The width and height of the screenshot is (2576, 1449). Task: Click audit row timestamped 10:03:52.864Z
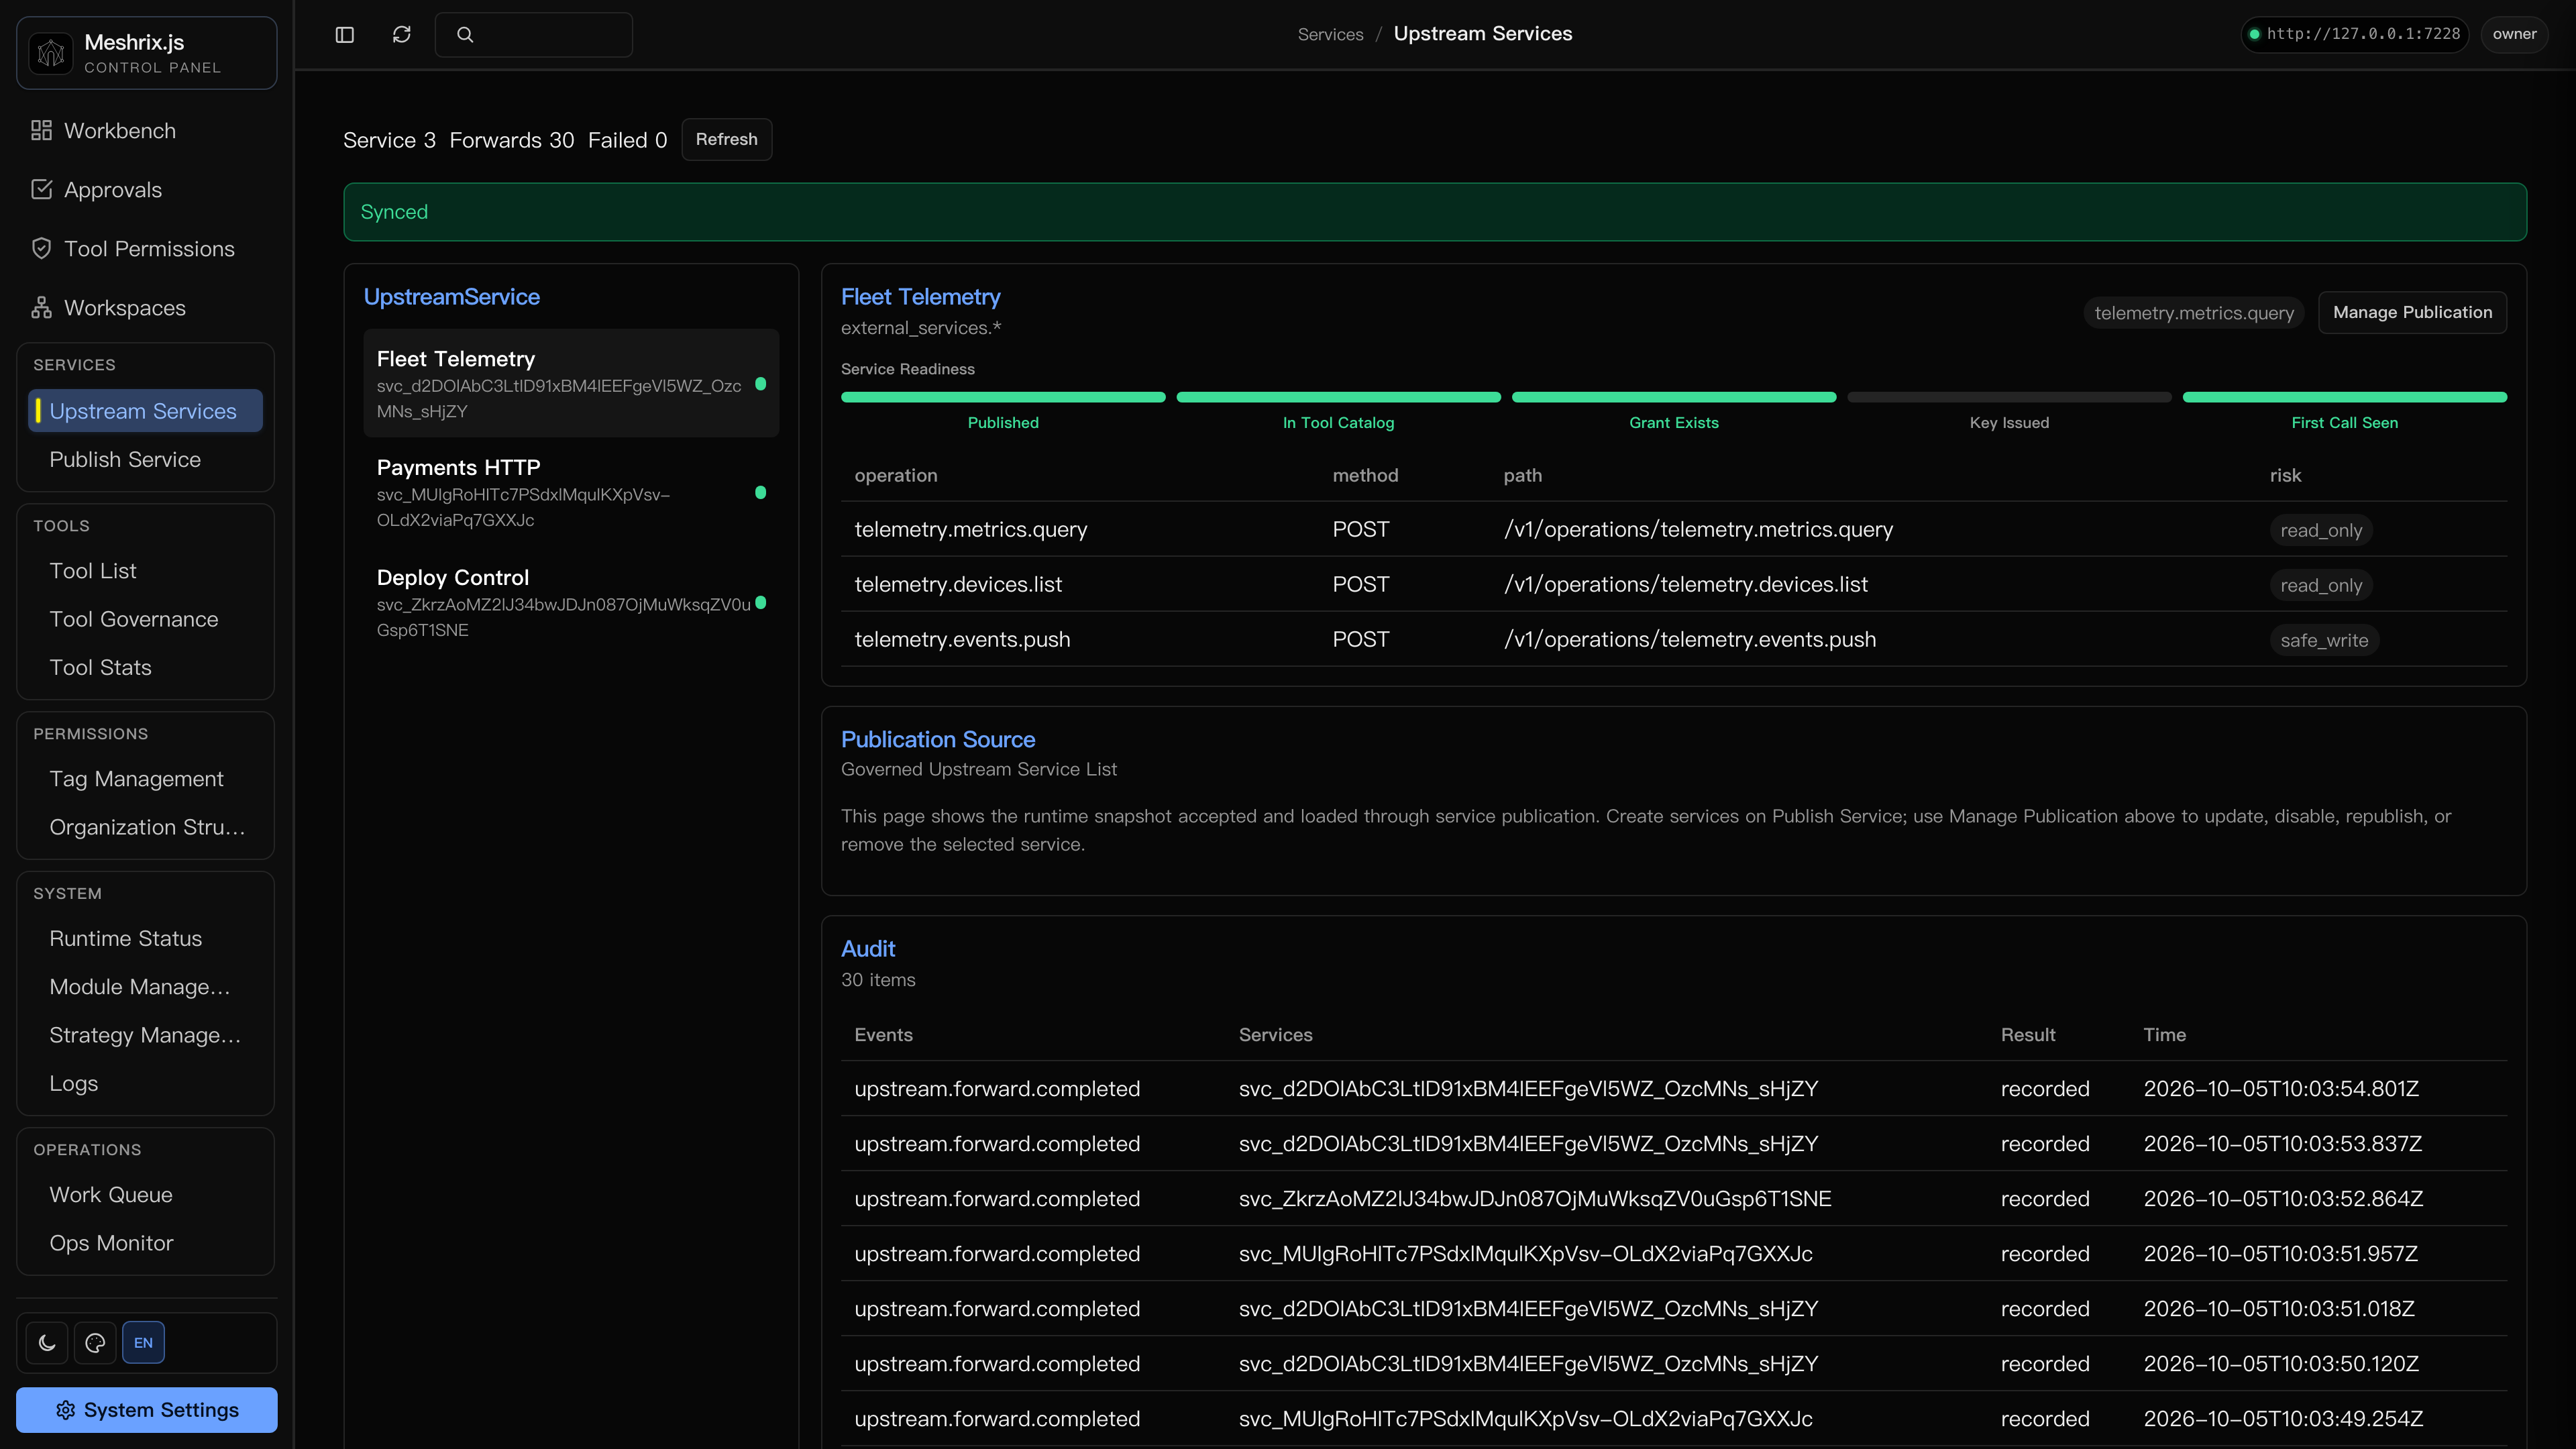pos(1674,1198)
